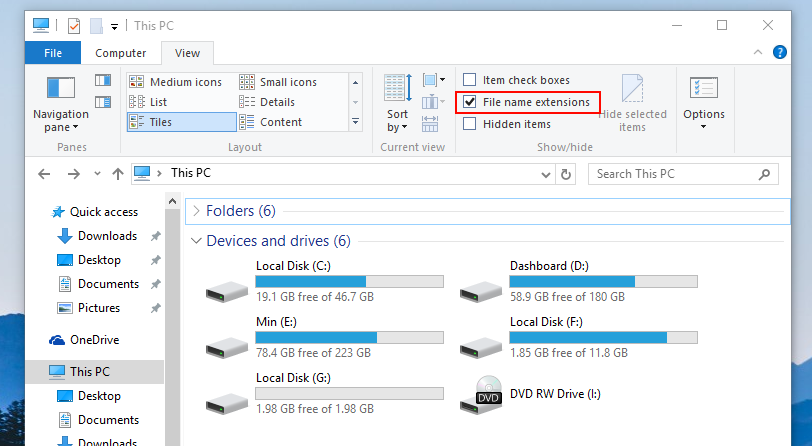Open the Navigation pane menu
The image size is (812, 446).
[x=61, y=104]
